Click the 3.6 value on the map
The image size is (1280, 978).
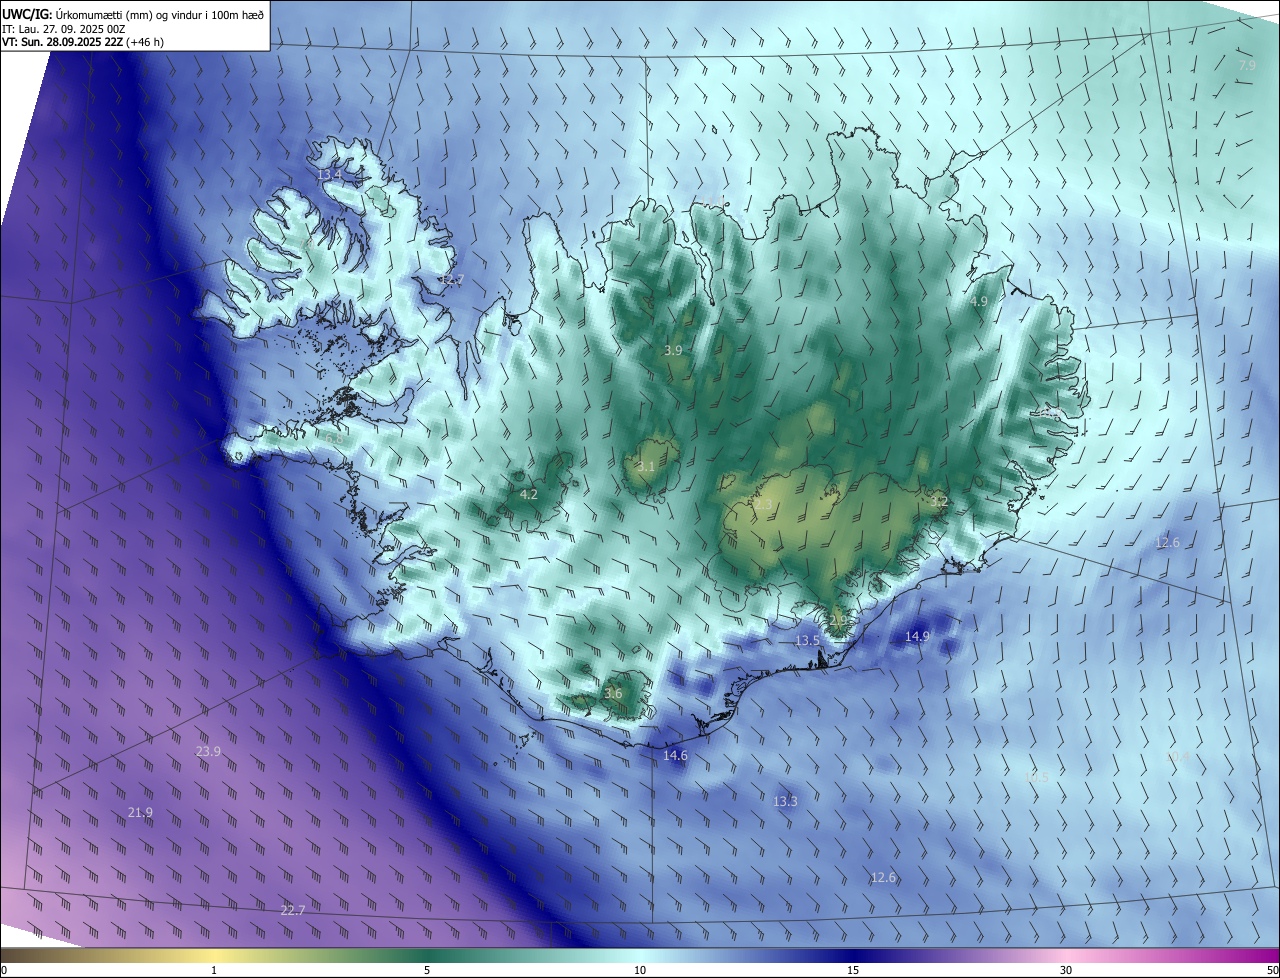point(613,693)
